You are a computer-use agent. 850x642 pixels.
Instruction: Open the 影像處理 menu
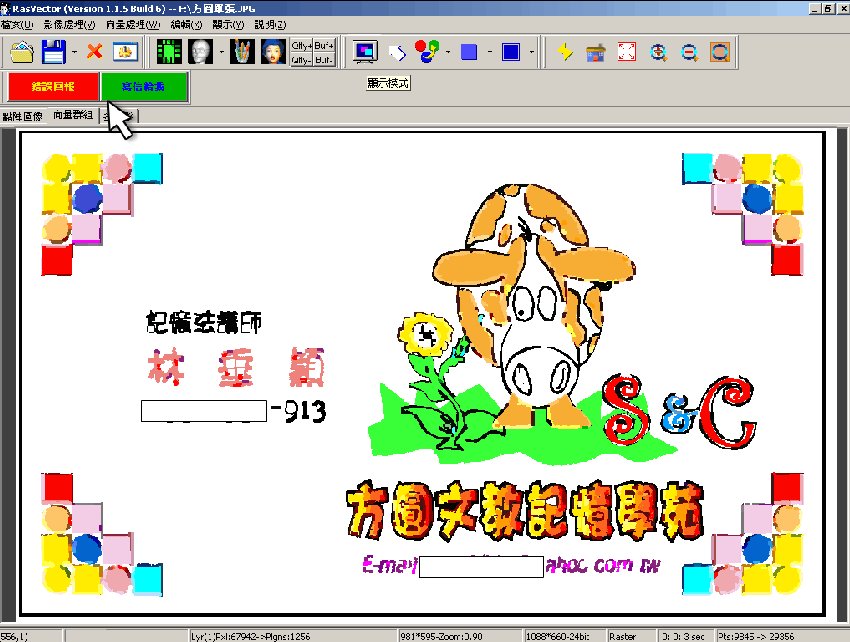click(69, 24)
